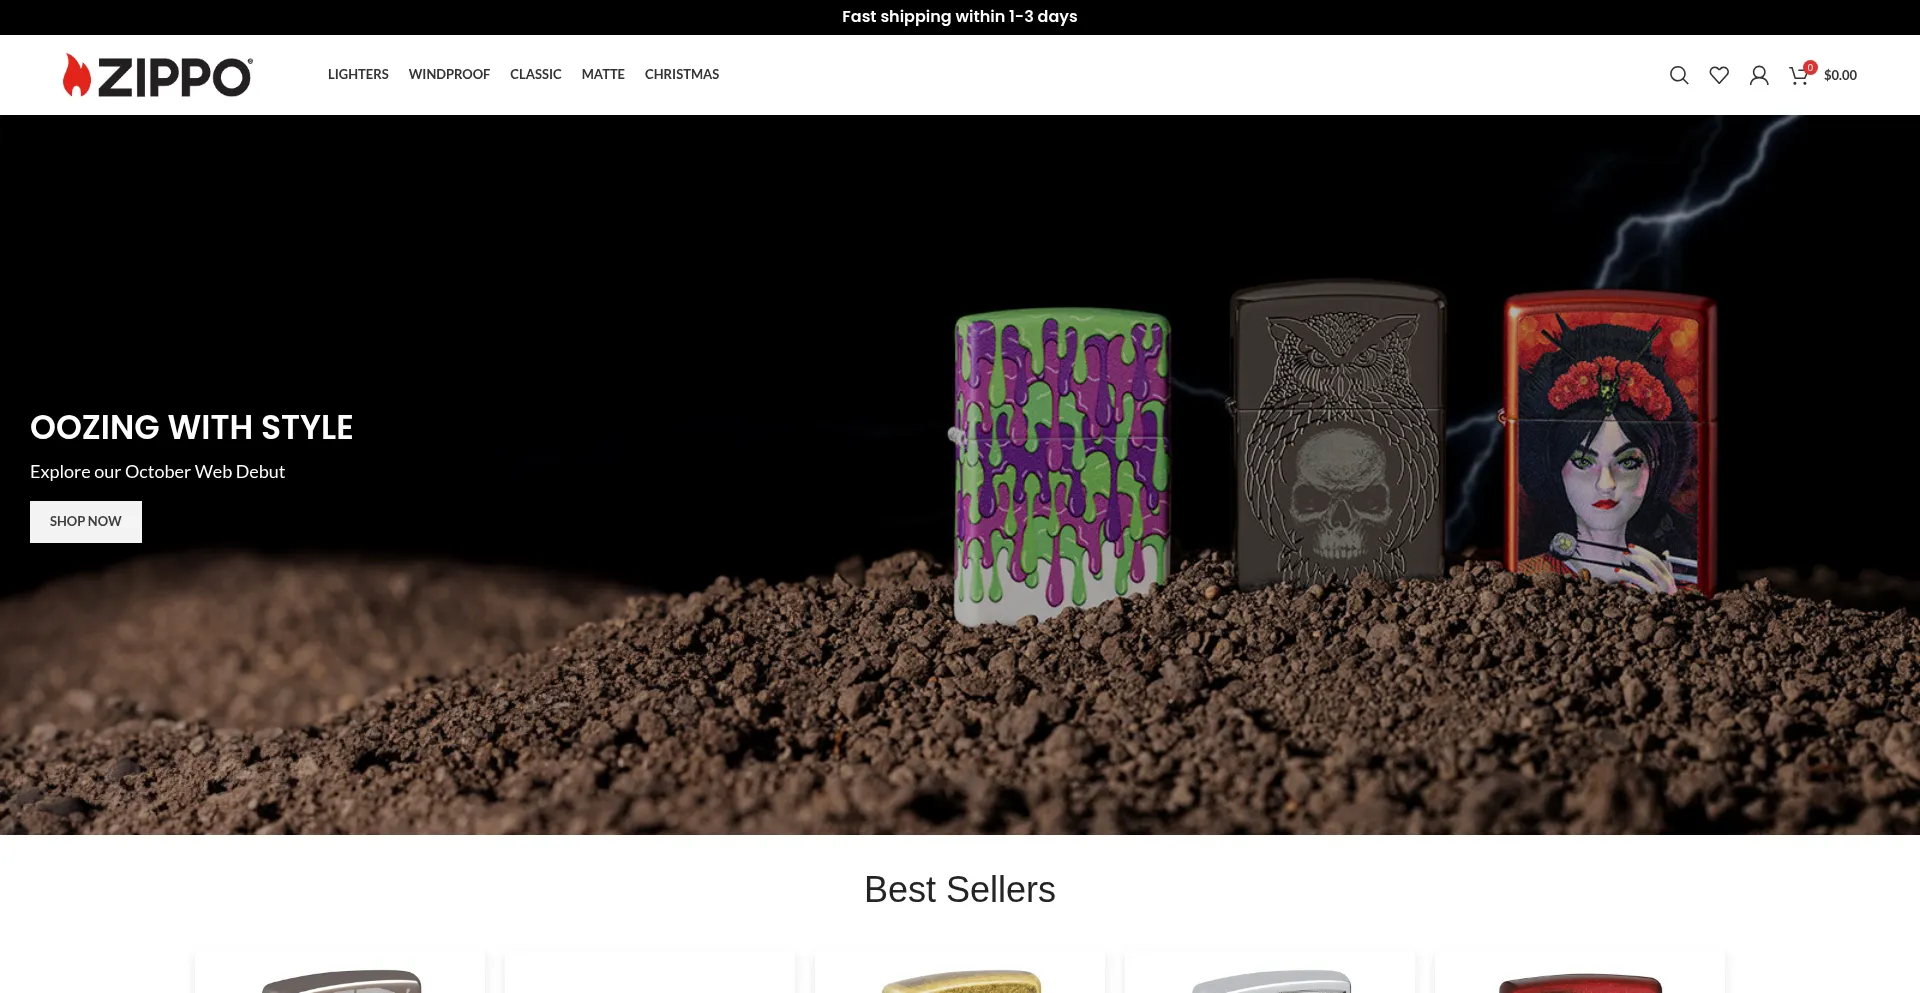Browse the Matte category
The image size is (1920, 993).
coord(603,74)
